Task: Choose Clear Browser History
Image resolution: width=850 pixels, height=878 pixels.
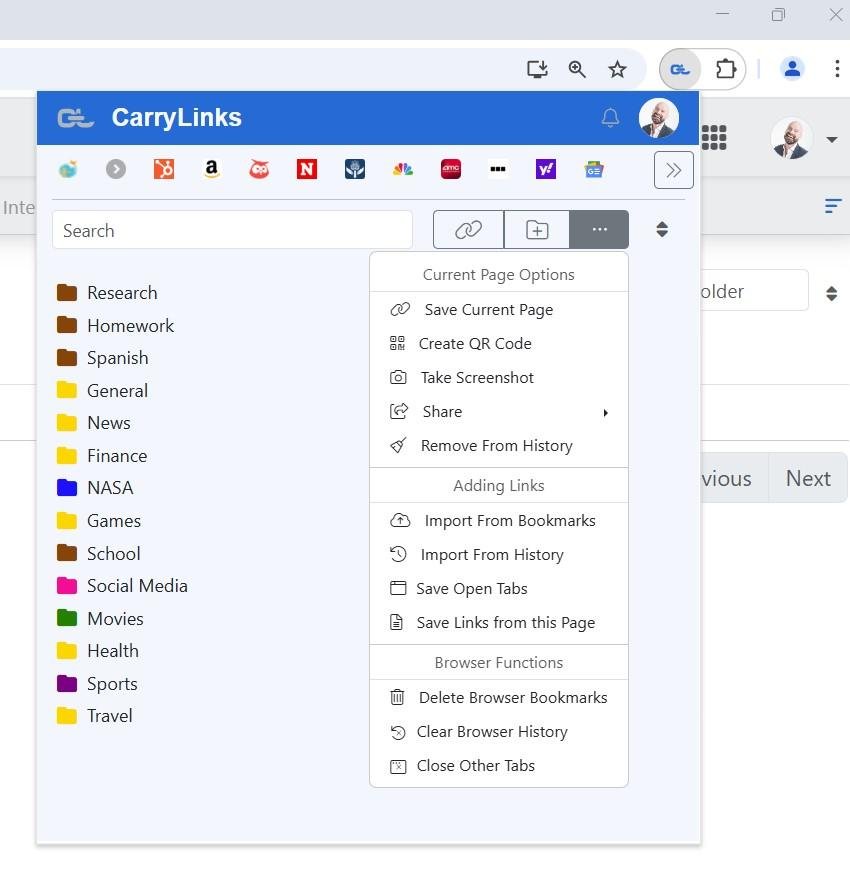Action: tap(499, 732)
